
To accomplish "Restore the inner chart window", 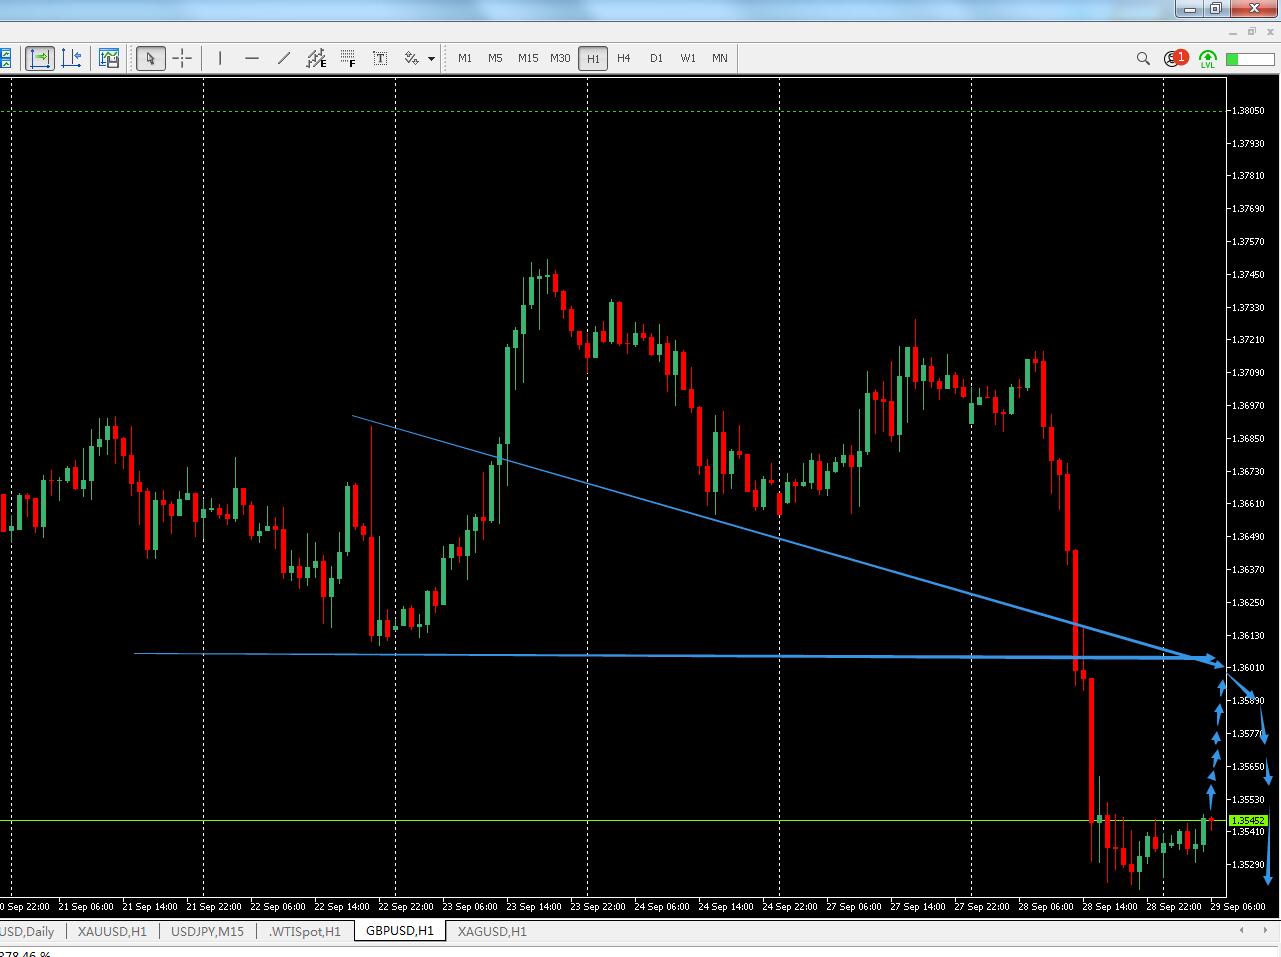I will [x=1251, y=33].
